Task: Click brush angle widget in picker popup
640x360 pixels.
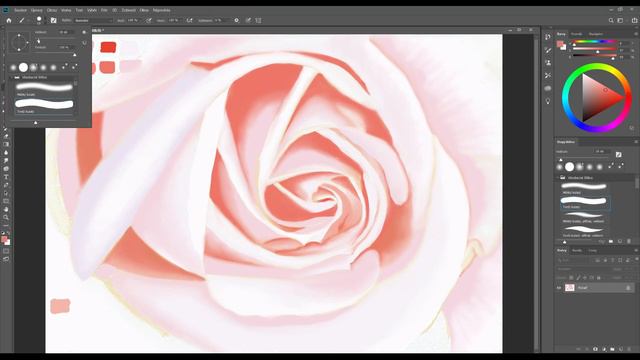Action: click(x=19, y=42)
